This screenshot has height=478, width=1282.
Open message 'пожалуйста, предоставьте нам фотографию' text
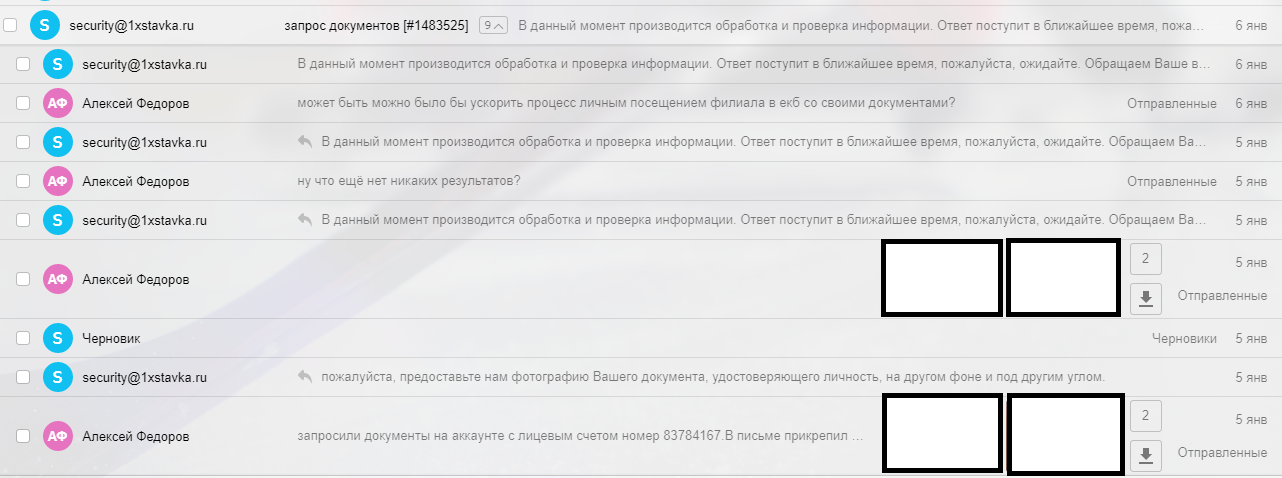712,377
